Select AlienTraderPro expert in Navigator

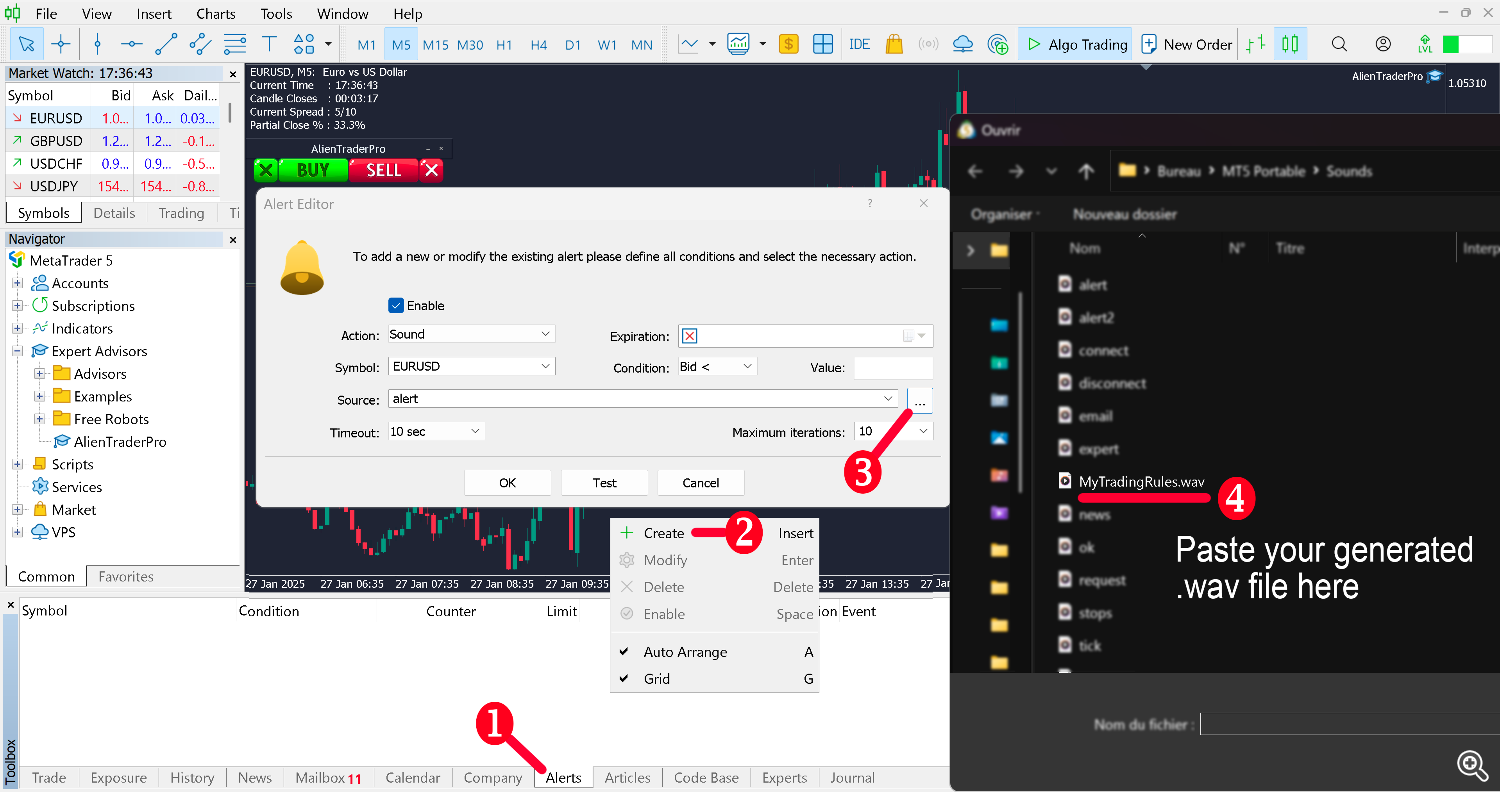119,442
